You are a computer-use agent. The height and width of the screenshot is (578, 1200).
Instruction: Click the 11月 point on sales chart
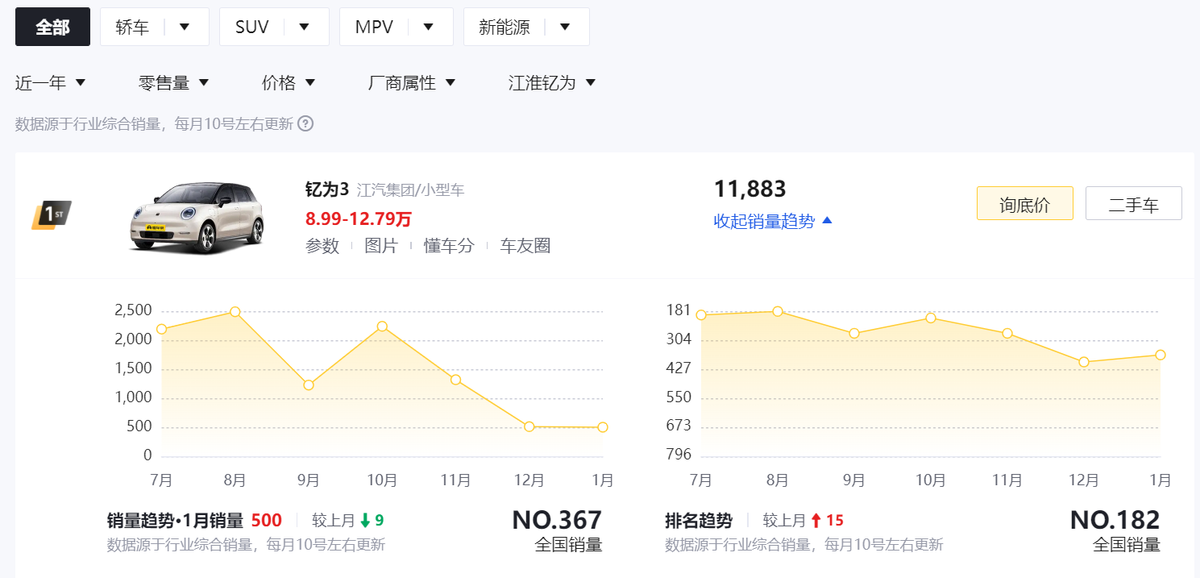tap(455, 380)
